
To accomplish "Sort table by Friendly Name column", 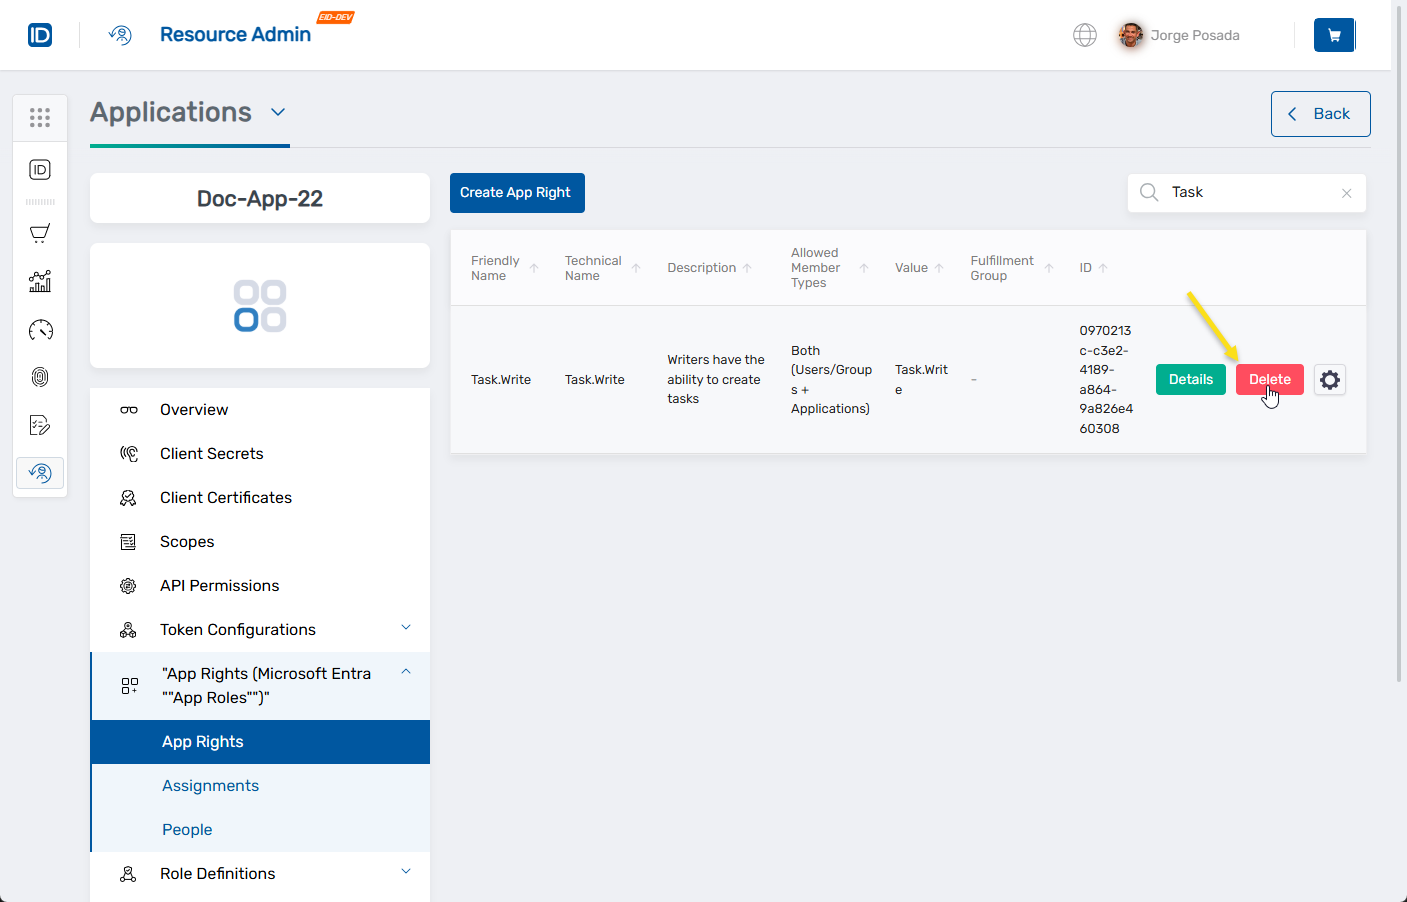I will pos(496,268).
